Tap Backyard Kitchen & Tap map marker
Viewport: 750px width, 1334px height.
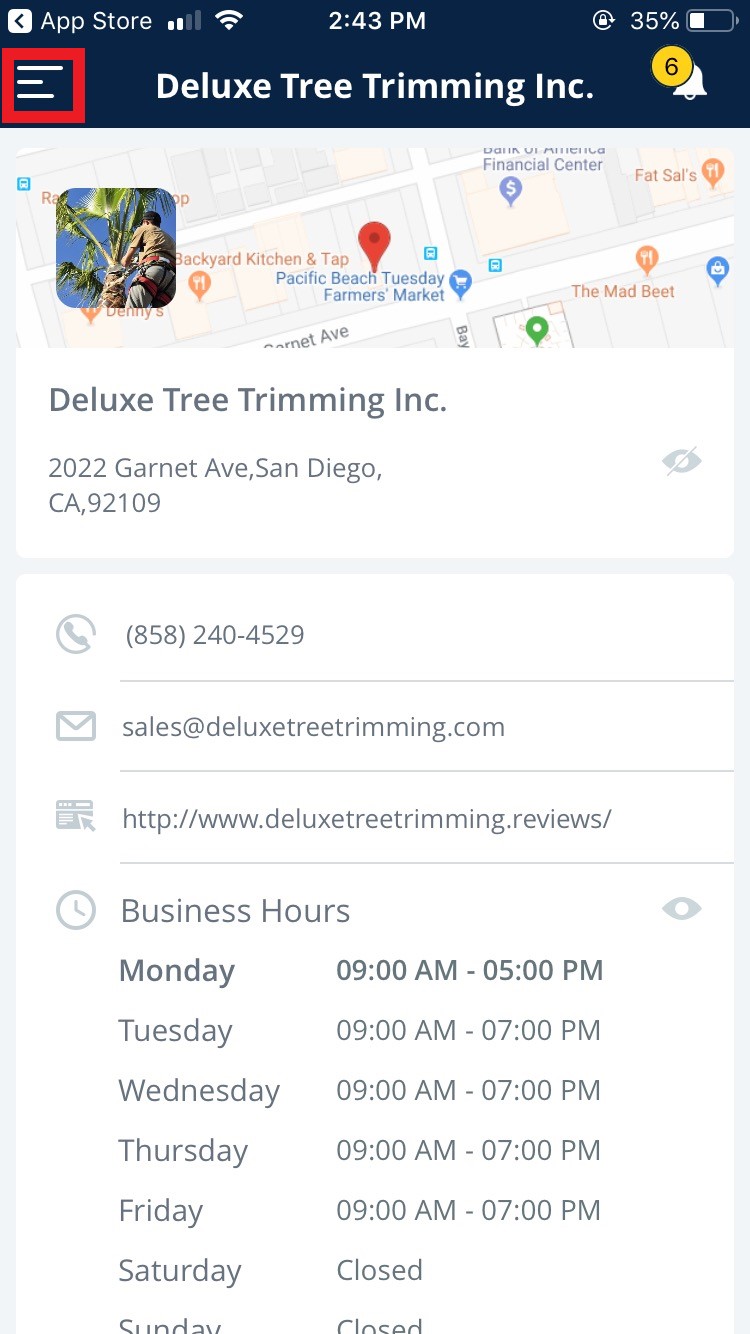pos(199,284)
